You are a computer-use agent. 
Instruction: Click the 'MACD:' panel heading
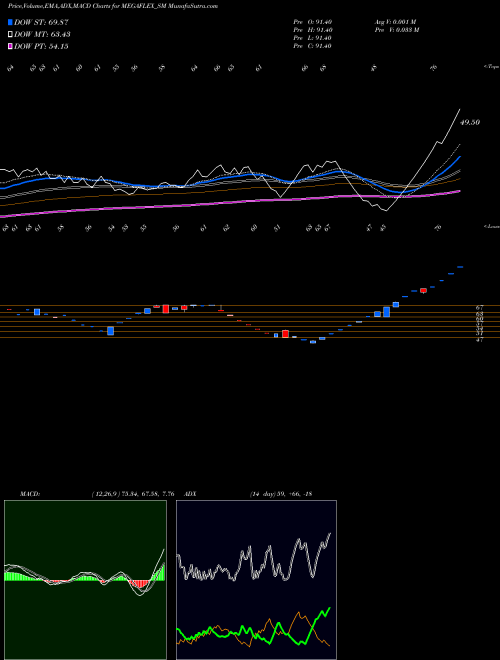pyautogui.click(x=30, y=494)
